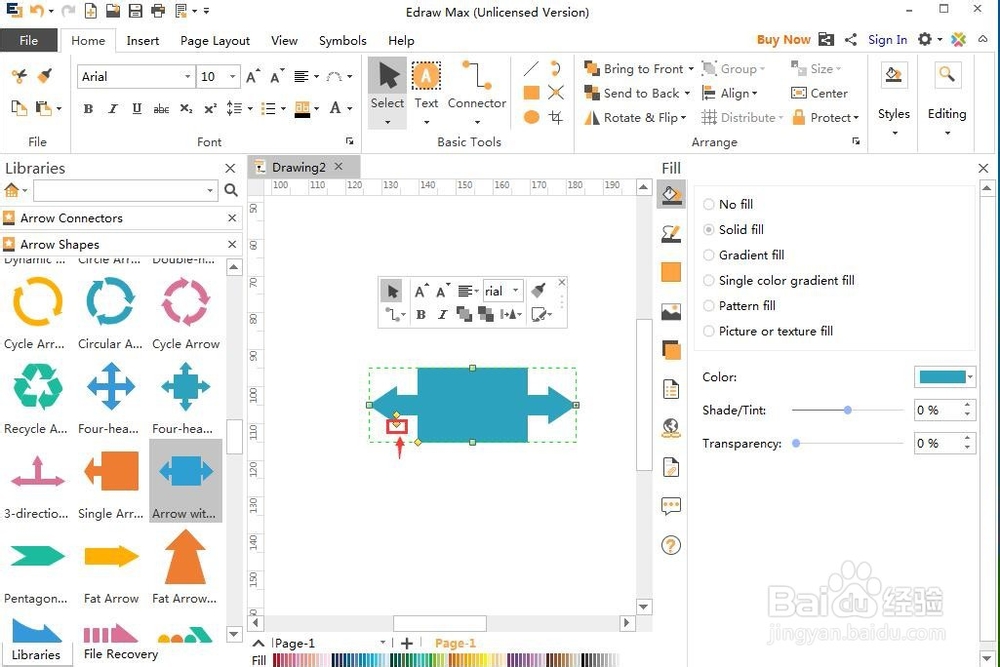Image resolution: width=1000 pixels, height=667 pixels.
Task: Apply Underline formatting in ribbon
Action: (x=136, y=108)
